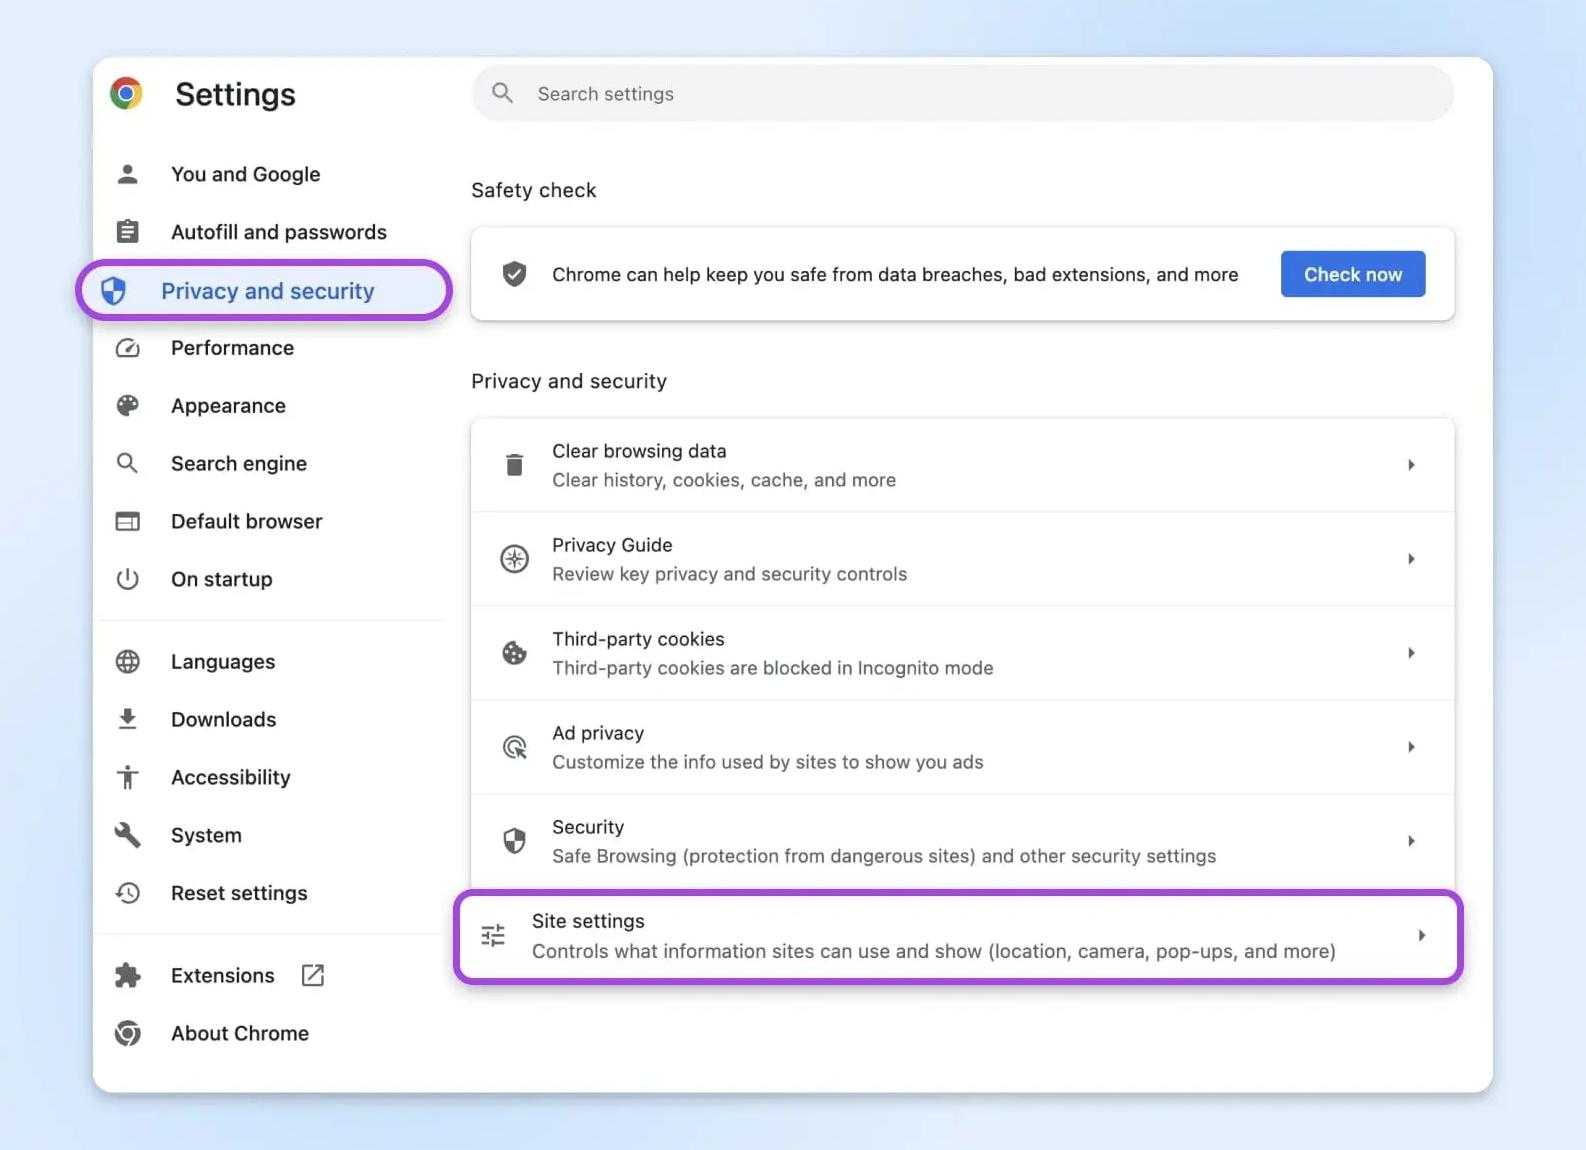Click the clipboard icon for Autofill and passwords
1586x1150 pixels.
coord(127,232)
